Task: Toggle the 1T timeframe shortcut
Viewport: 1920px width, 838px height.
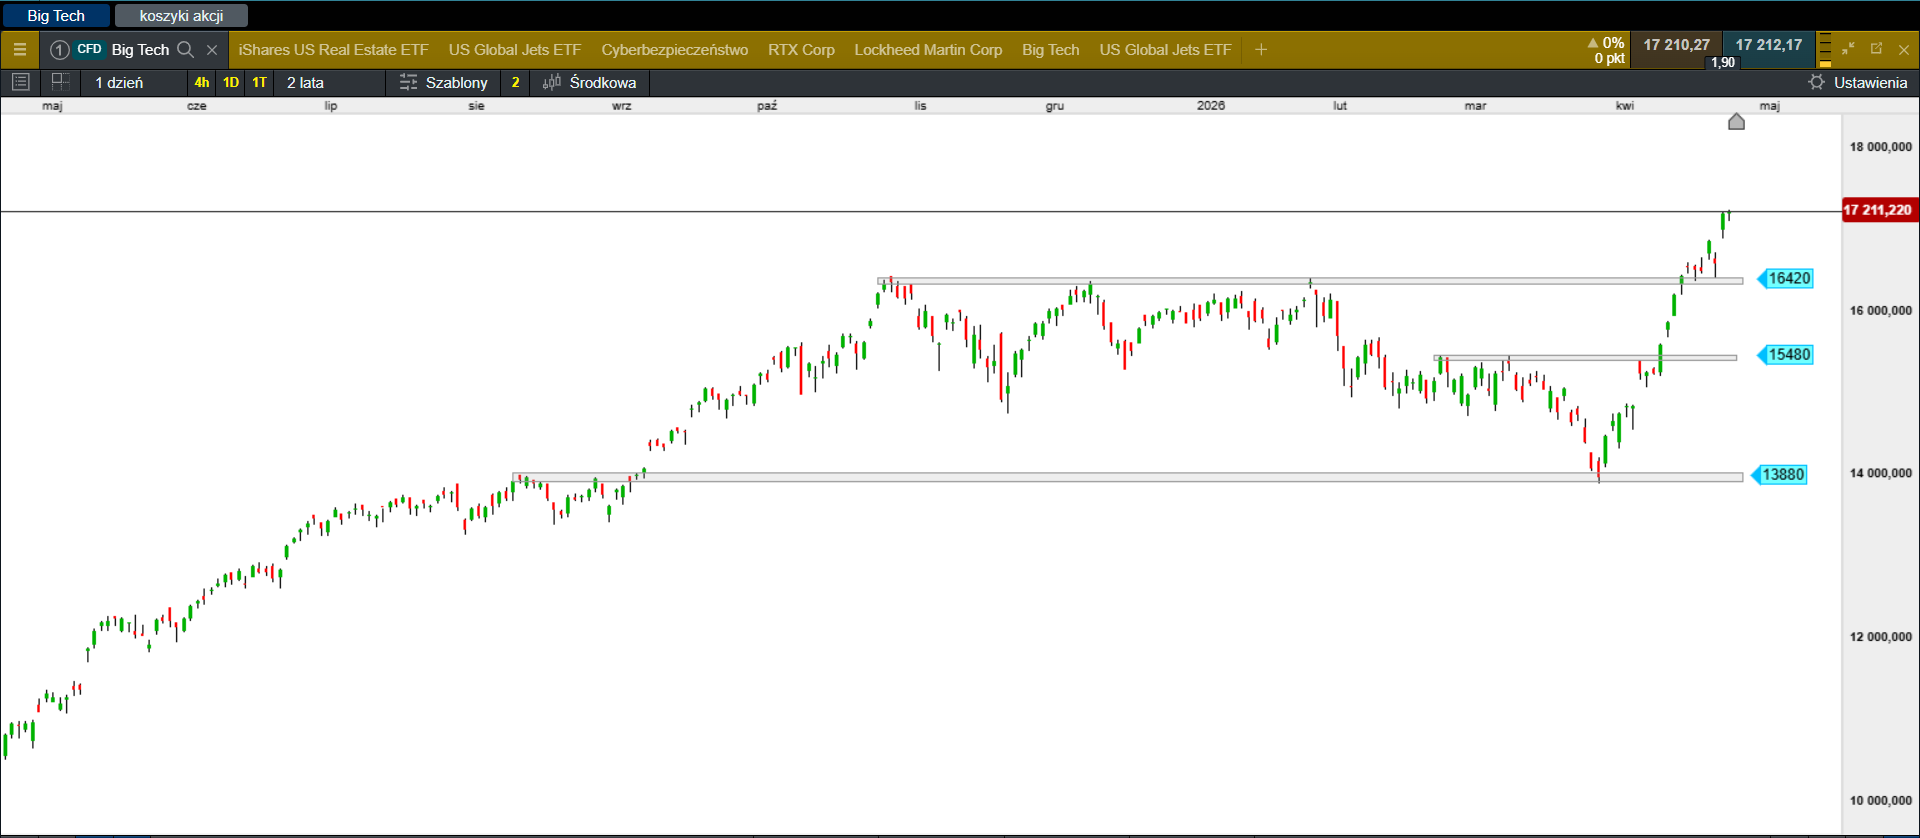Action: pos(260,82)
